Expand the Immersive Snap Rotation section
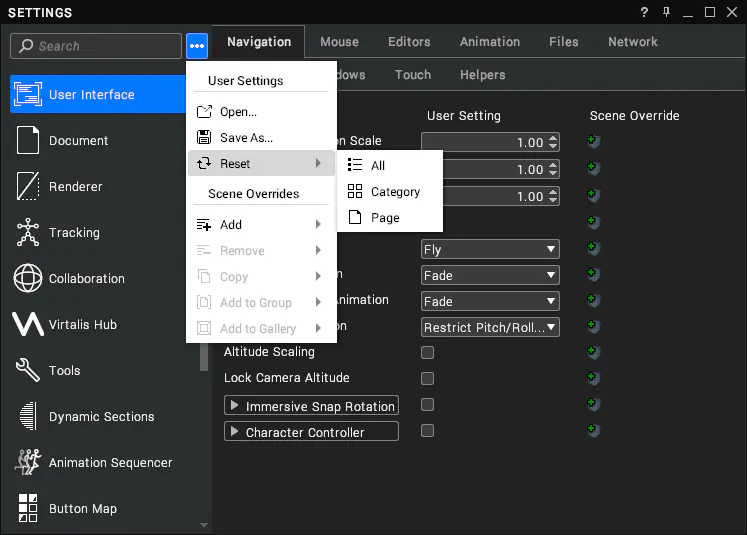Screen dimensions: 747x535 [x=311, y=405]
